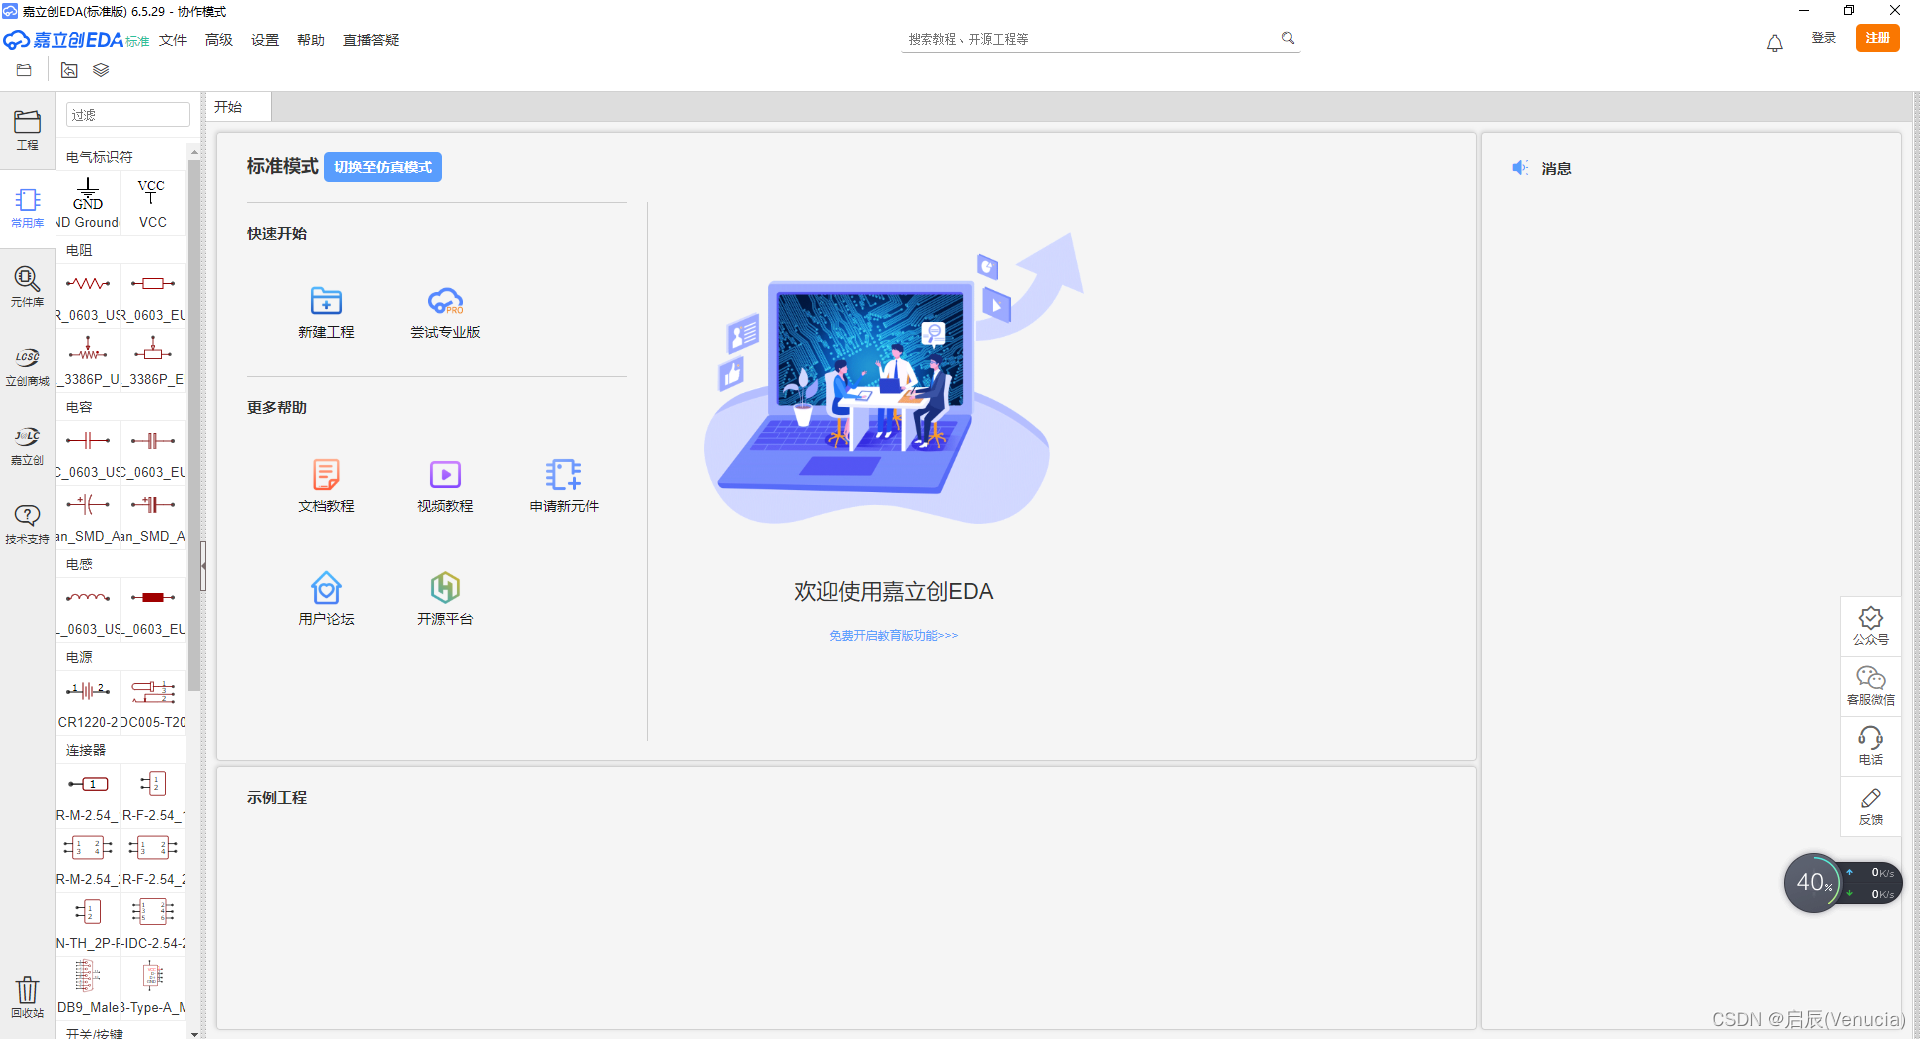Click the 反馈 feedback icon
Image resolution: width=1920 pixels, height=1039 pixels.
(1870, 806)
